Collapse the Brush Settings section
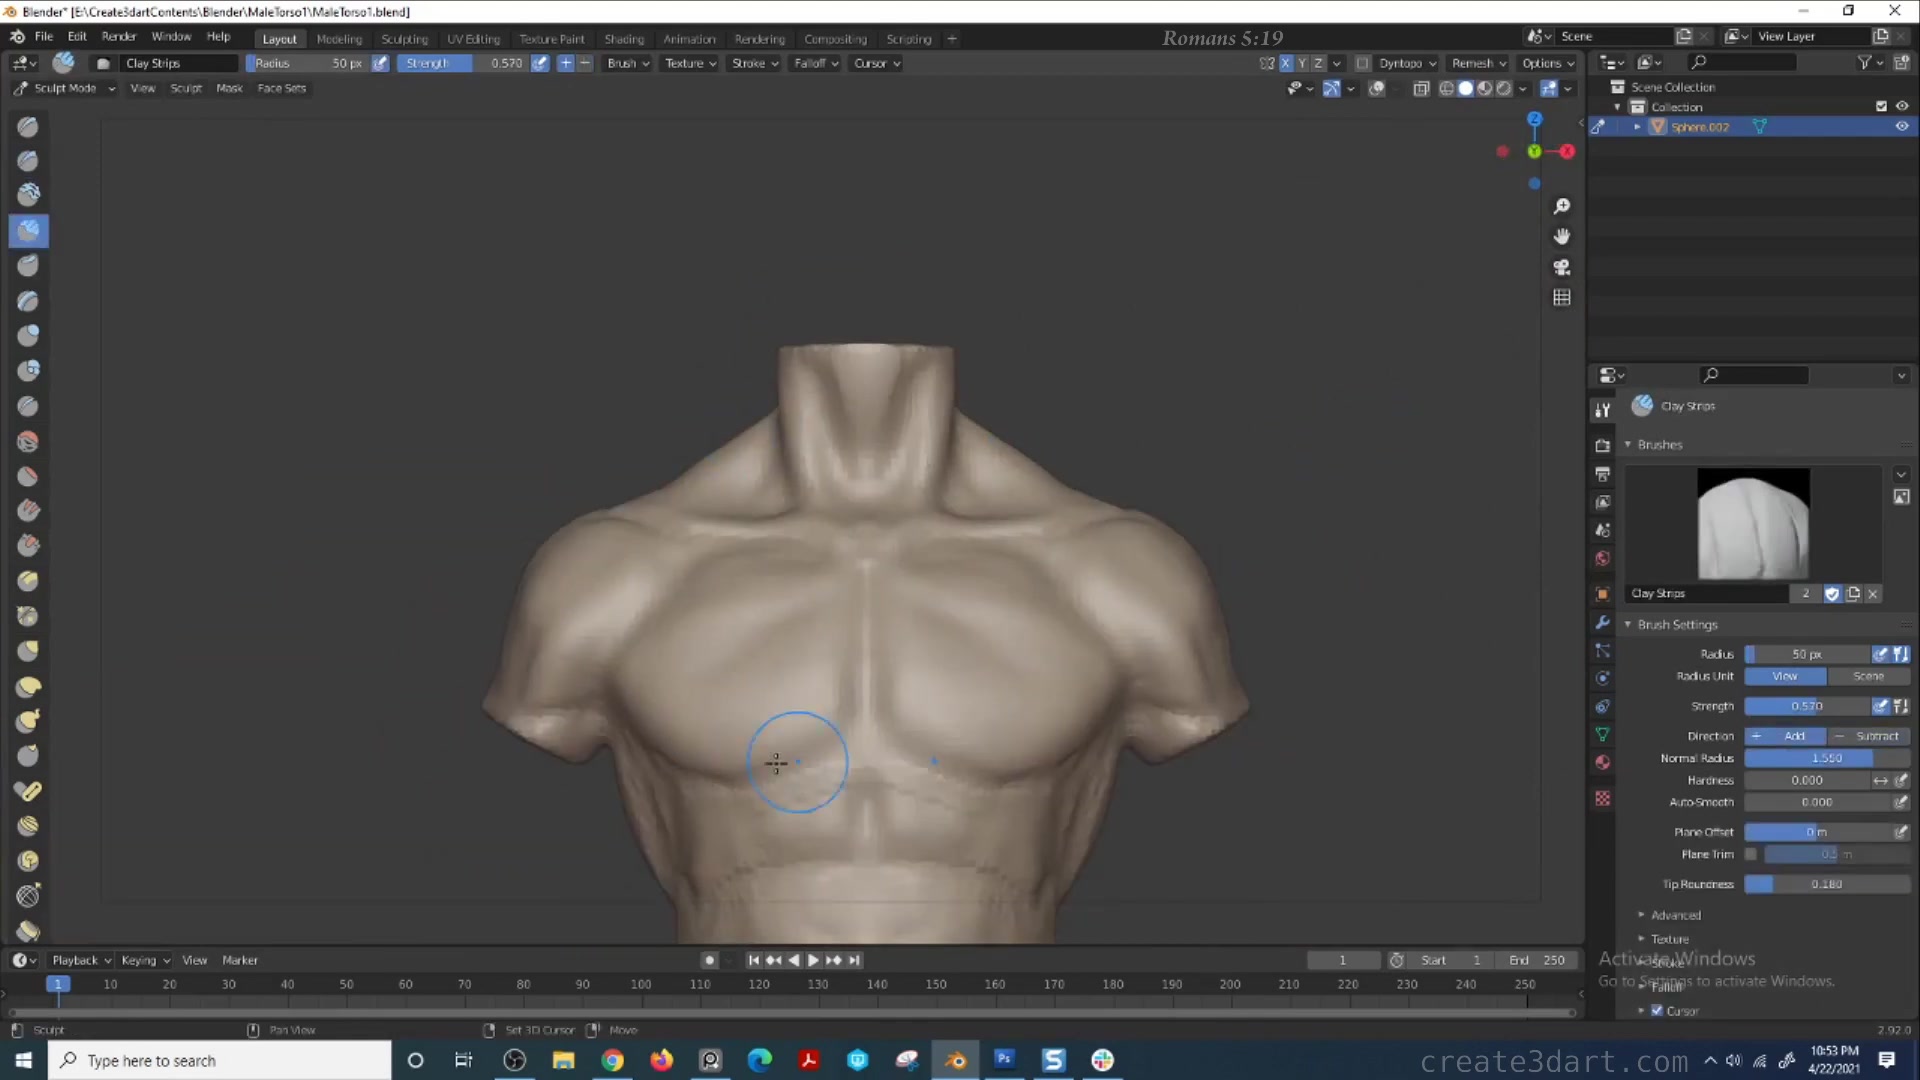 (x=1676, y=624)
